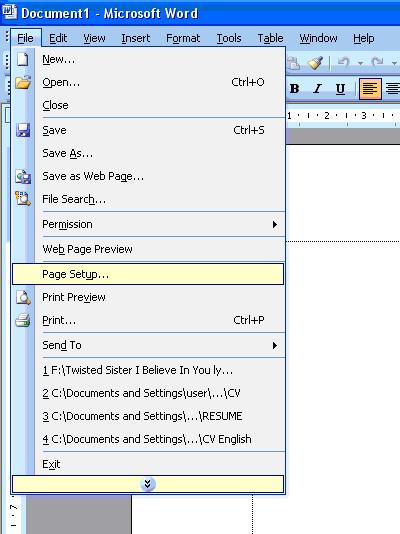
Task: Click the Paste clipboard toolbar icon
Action: tap(293, 63)
